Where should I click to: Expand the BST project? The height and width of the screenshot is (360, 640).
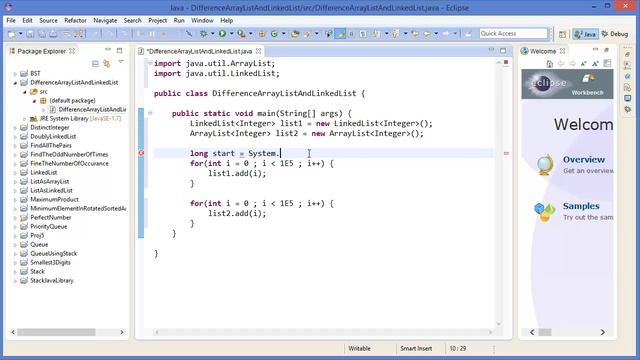pos(16,74)
